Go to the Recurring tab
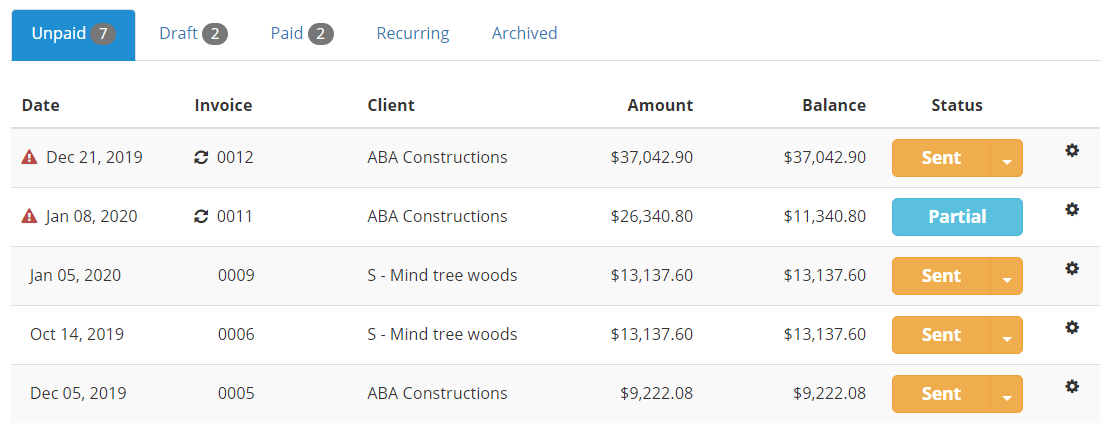This screenshot has height=433, width=1114. (413, 34)
